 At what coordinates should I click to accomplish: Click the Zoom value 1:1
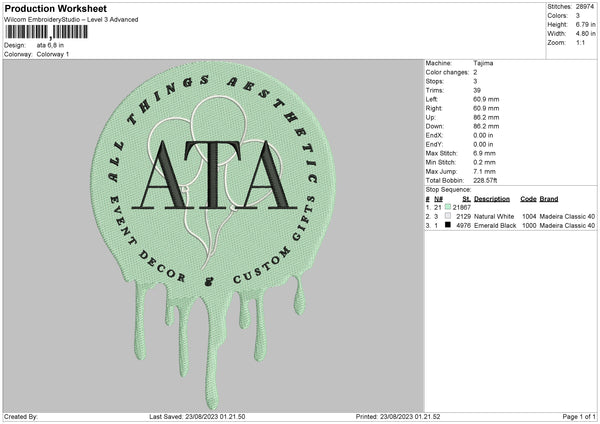(x=580, y=42)
